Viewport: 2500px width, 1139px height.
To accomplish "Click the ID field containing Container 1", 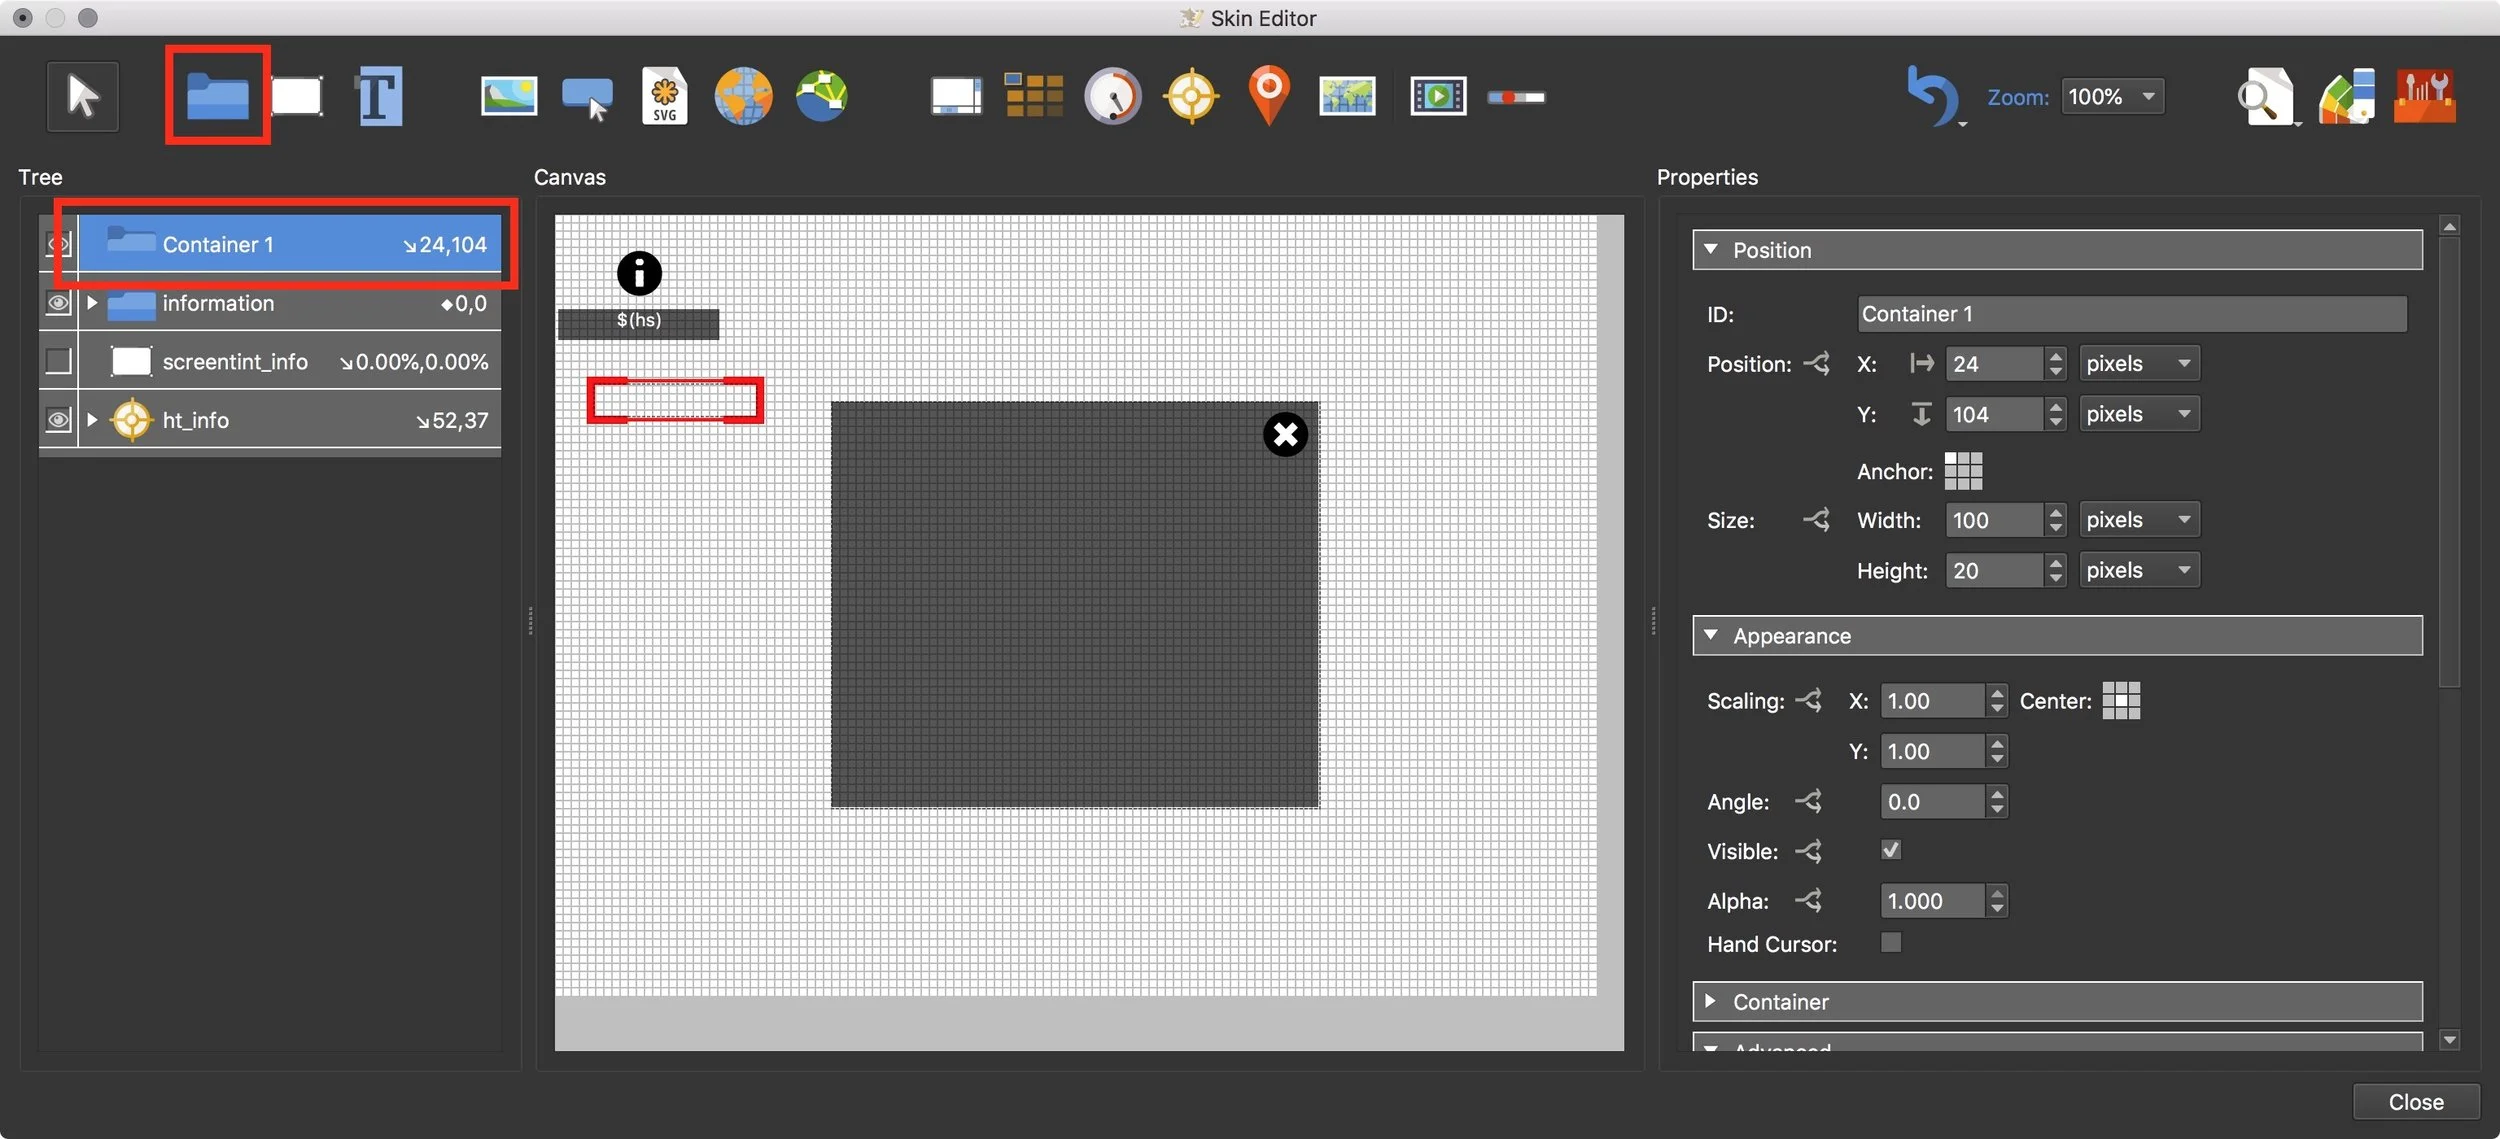I will (x=2132, y=314).
